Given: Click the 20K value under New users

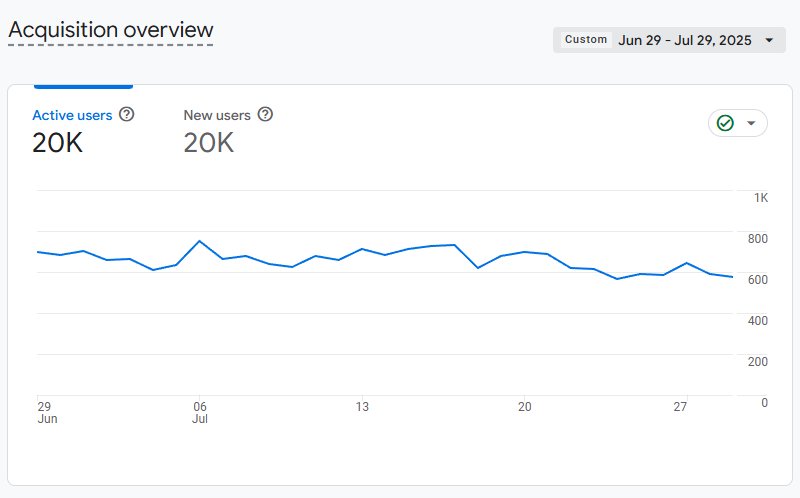Looking at the screenshot, I should [208, 143].
